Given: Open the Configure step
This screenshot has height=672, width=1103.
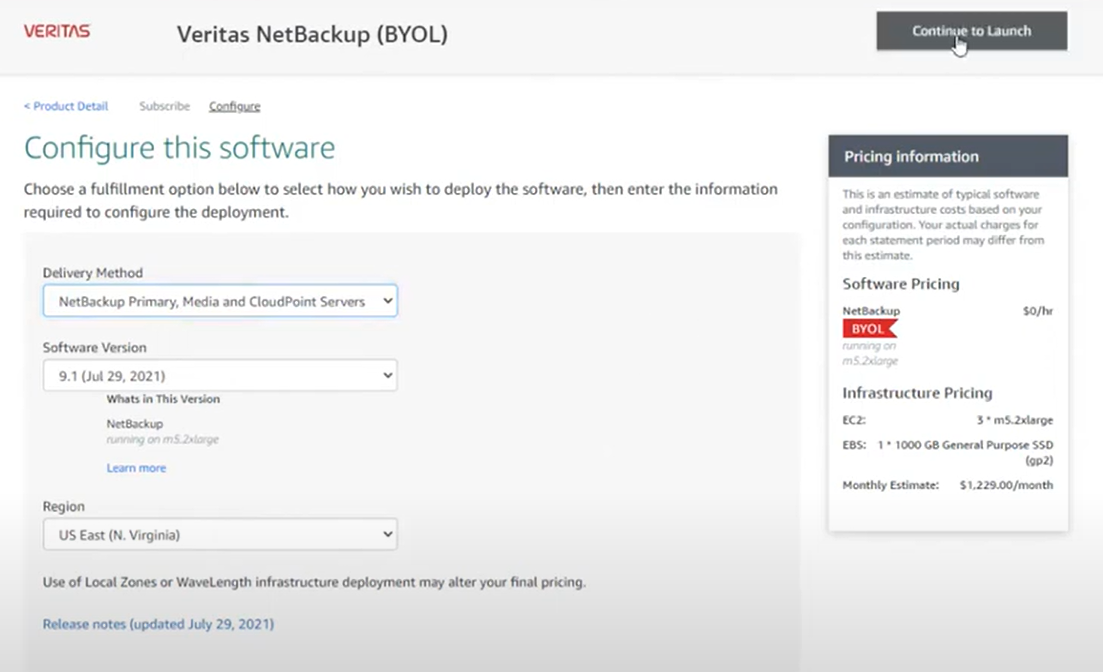Looking at the screenshot, I should (234, 106).
